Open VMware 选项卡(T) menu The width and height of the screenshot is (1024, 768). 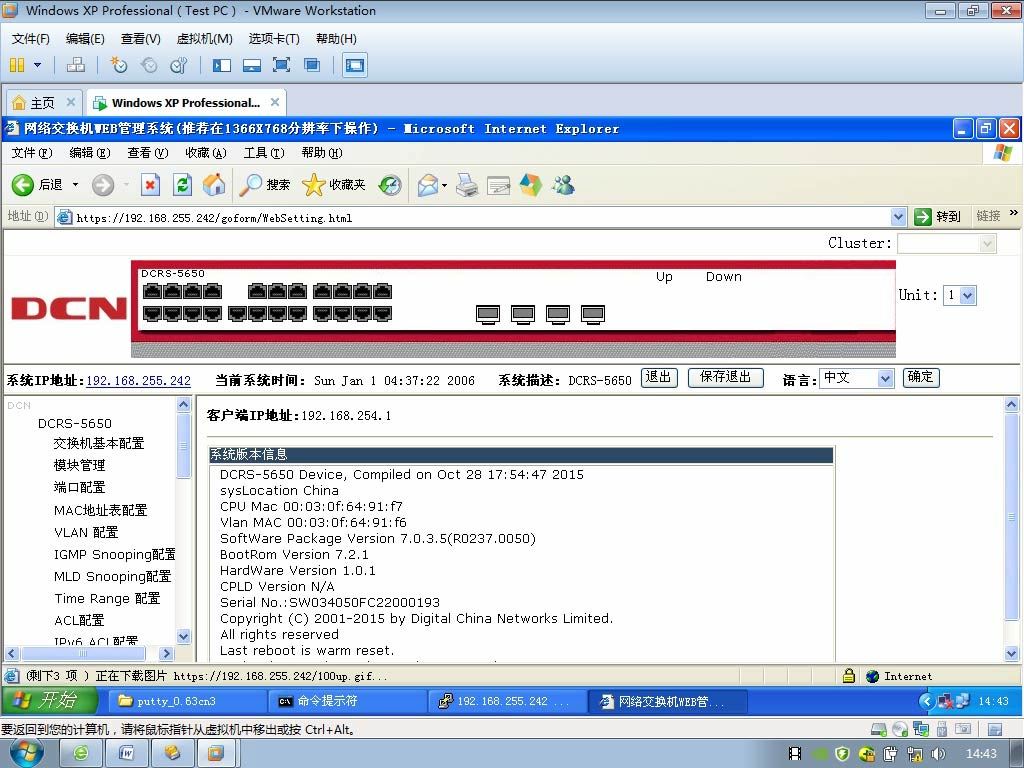274,39
